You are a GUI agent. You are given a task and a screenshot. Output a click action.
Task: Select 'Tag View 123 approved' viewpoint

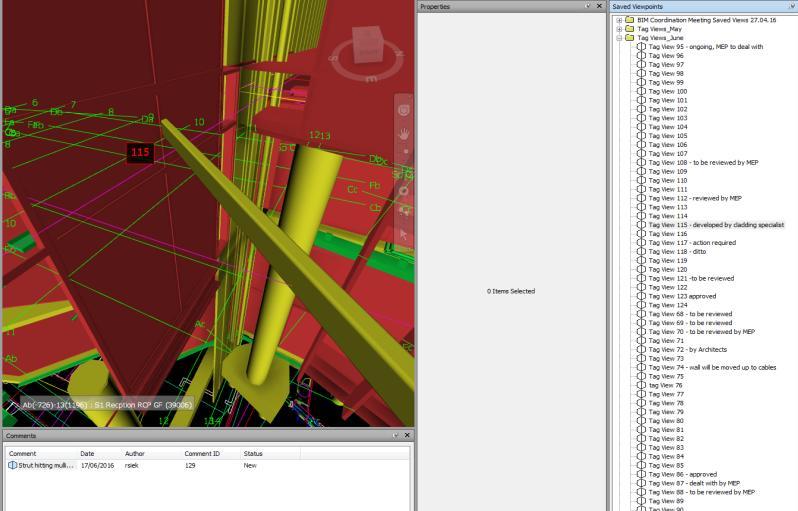[x=682, y=296]
